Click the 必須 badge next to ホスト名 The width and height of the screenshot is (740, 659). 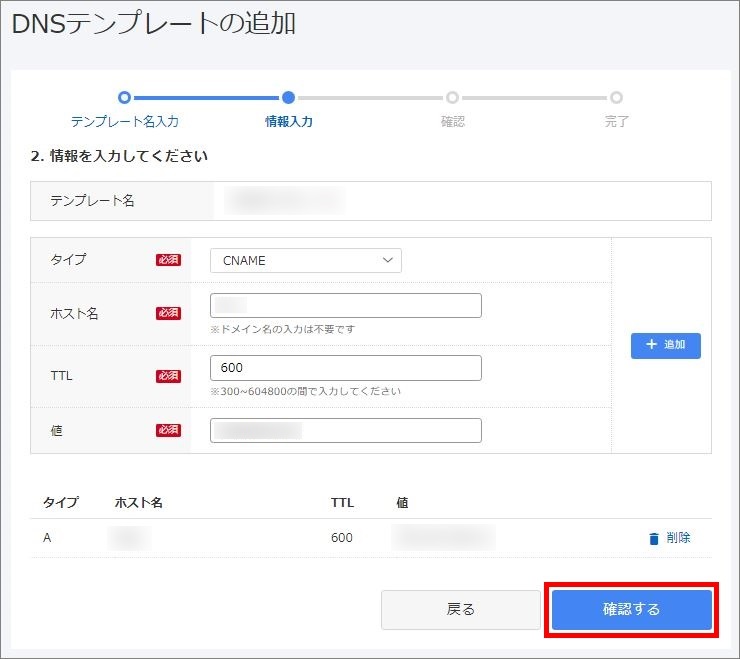coord(168,313)
